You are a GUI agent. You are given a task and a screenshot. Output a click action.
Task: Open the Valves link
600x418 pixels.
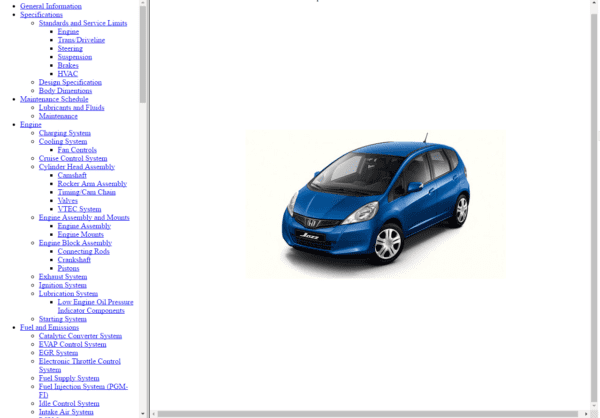coord(67,200)
